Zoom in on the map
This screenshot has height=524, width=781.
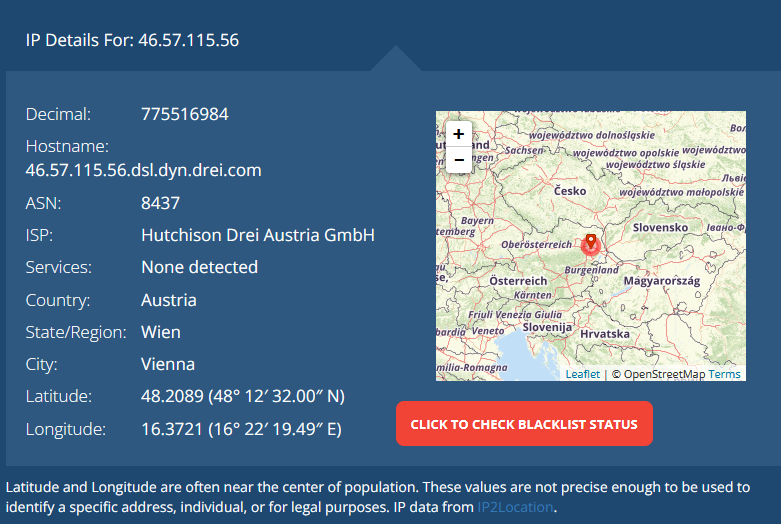(458, 134)
